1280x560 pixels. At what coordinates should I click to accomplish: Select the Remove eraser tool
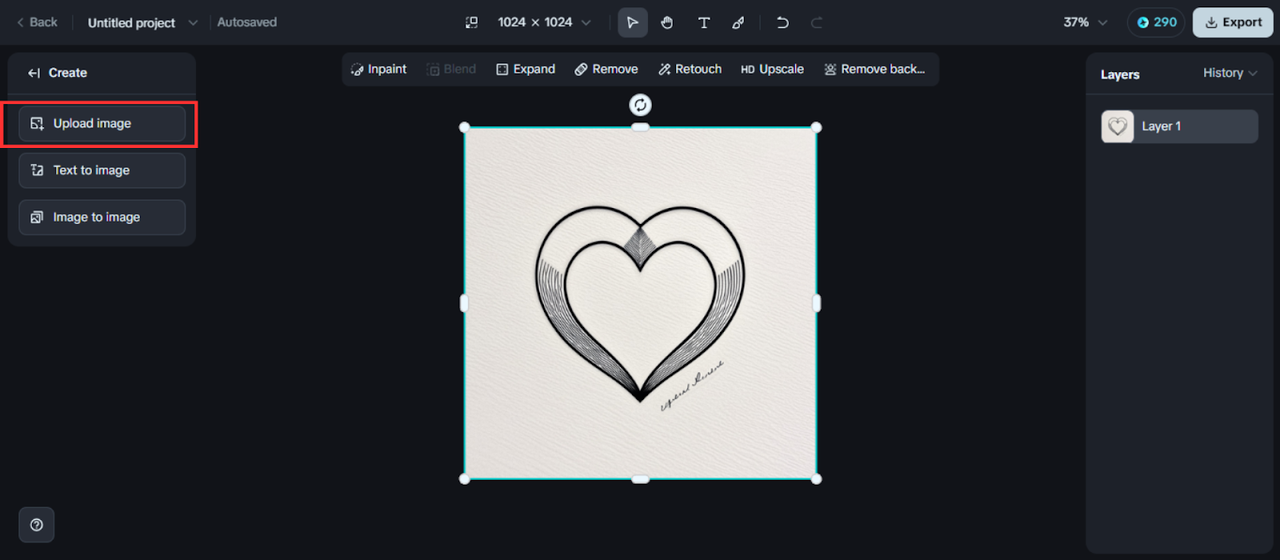pyautogui.click(x=606, y=69)
